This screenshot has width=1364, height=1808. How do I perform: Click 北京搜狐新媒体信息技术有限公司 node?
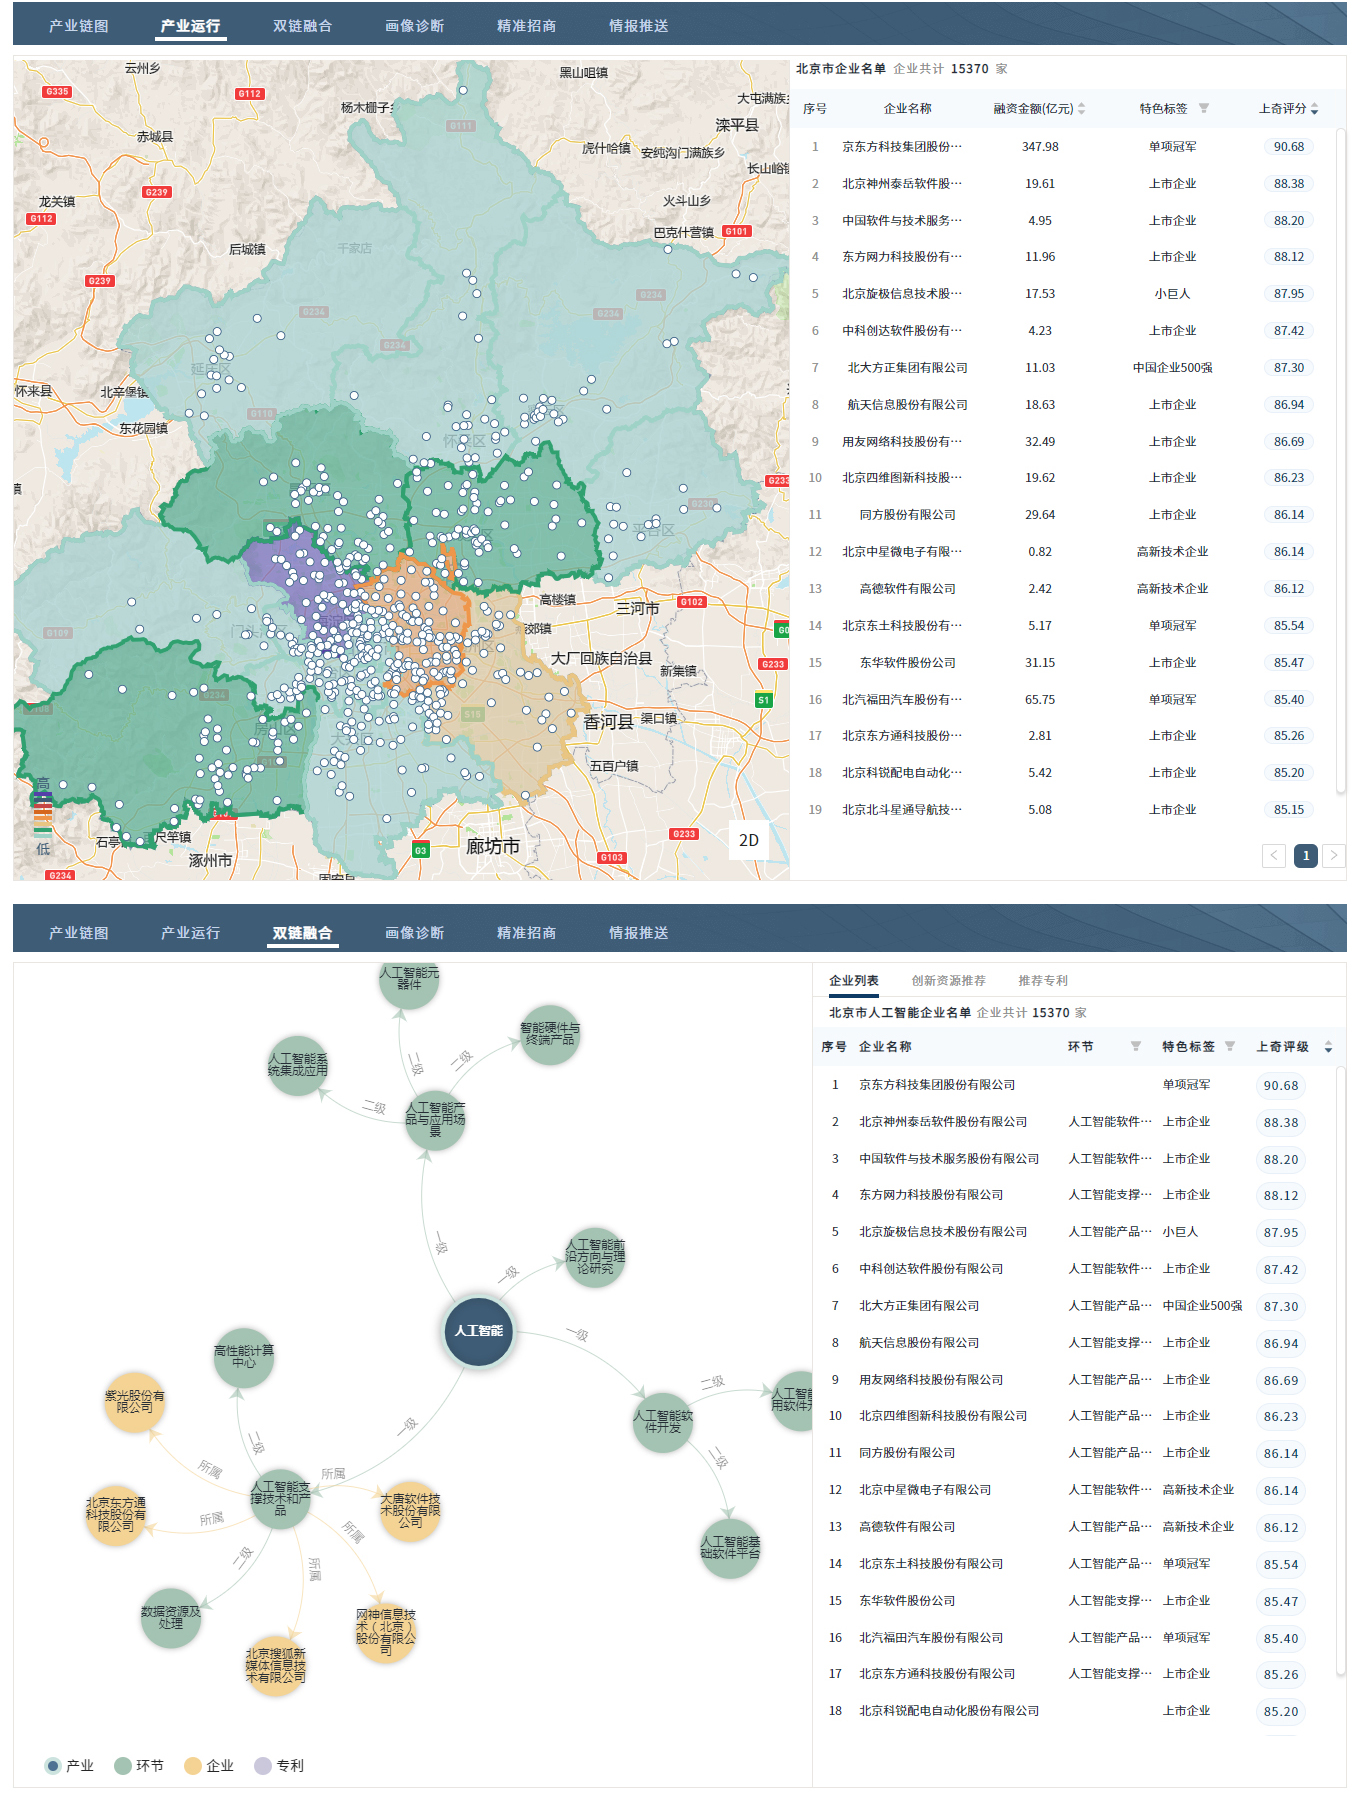point(276,1666)
